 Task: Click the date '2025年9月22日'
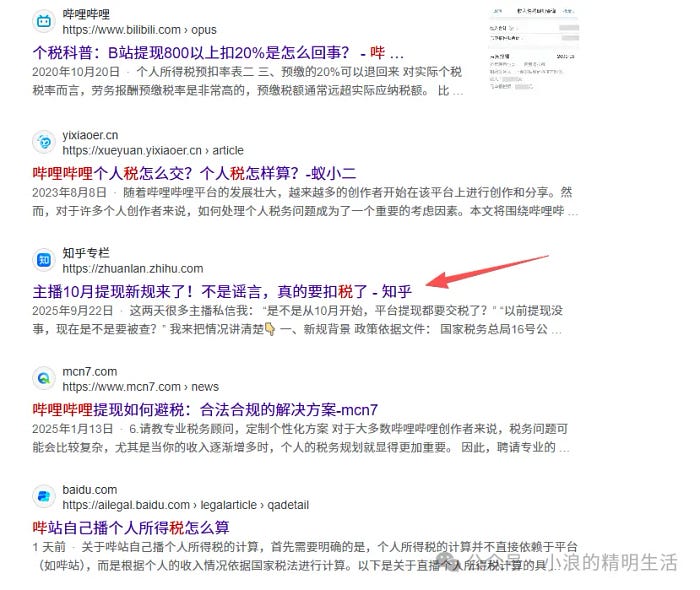coord(72,311)
